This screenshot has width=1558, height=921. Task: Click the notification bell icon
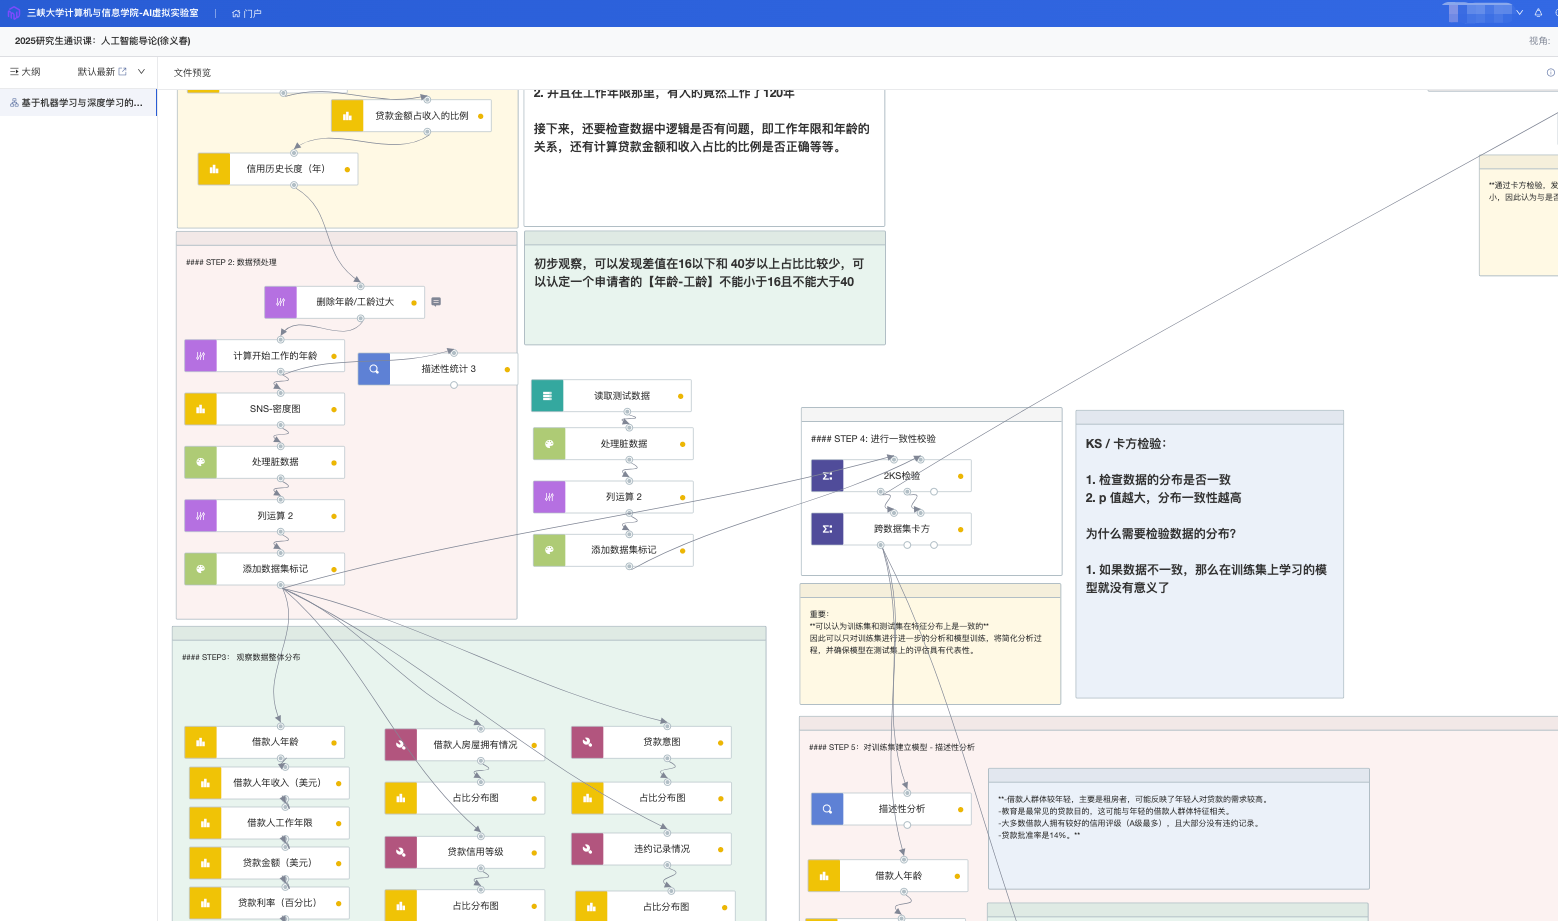tap(1538, 13)
